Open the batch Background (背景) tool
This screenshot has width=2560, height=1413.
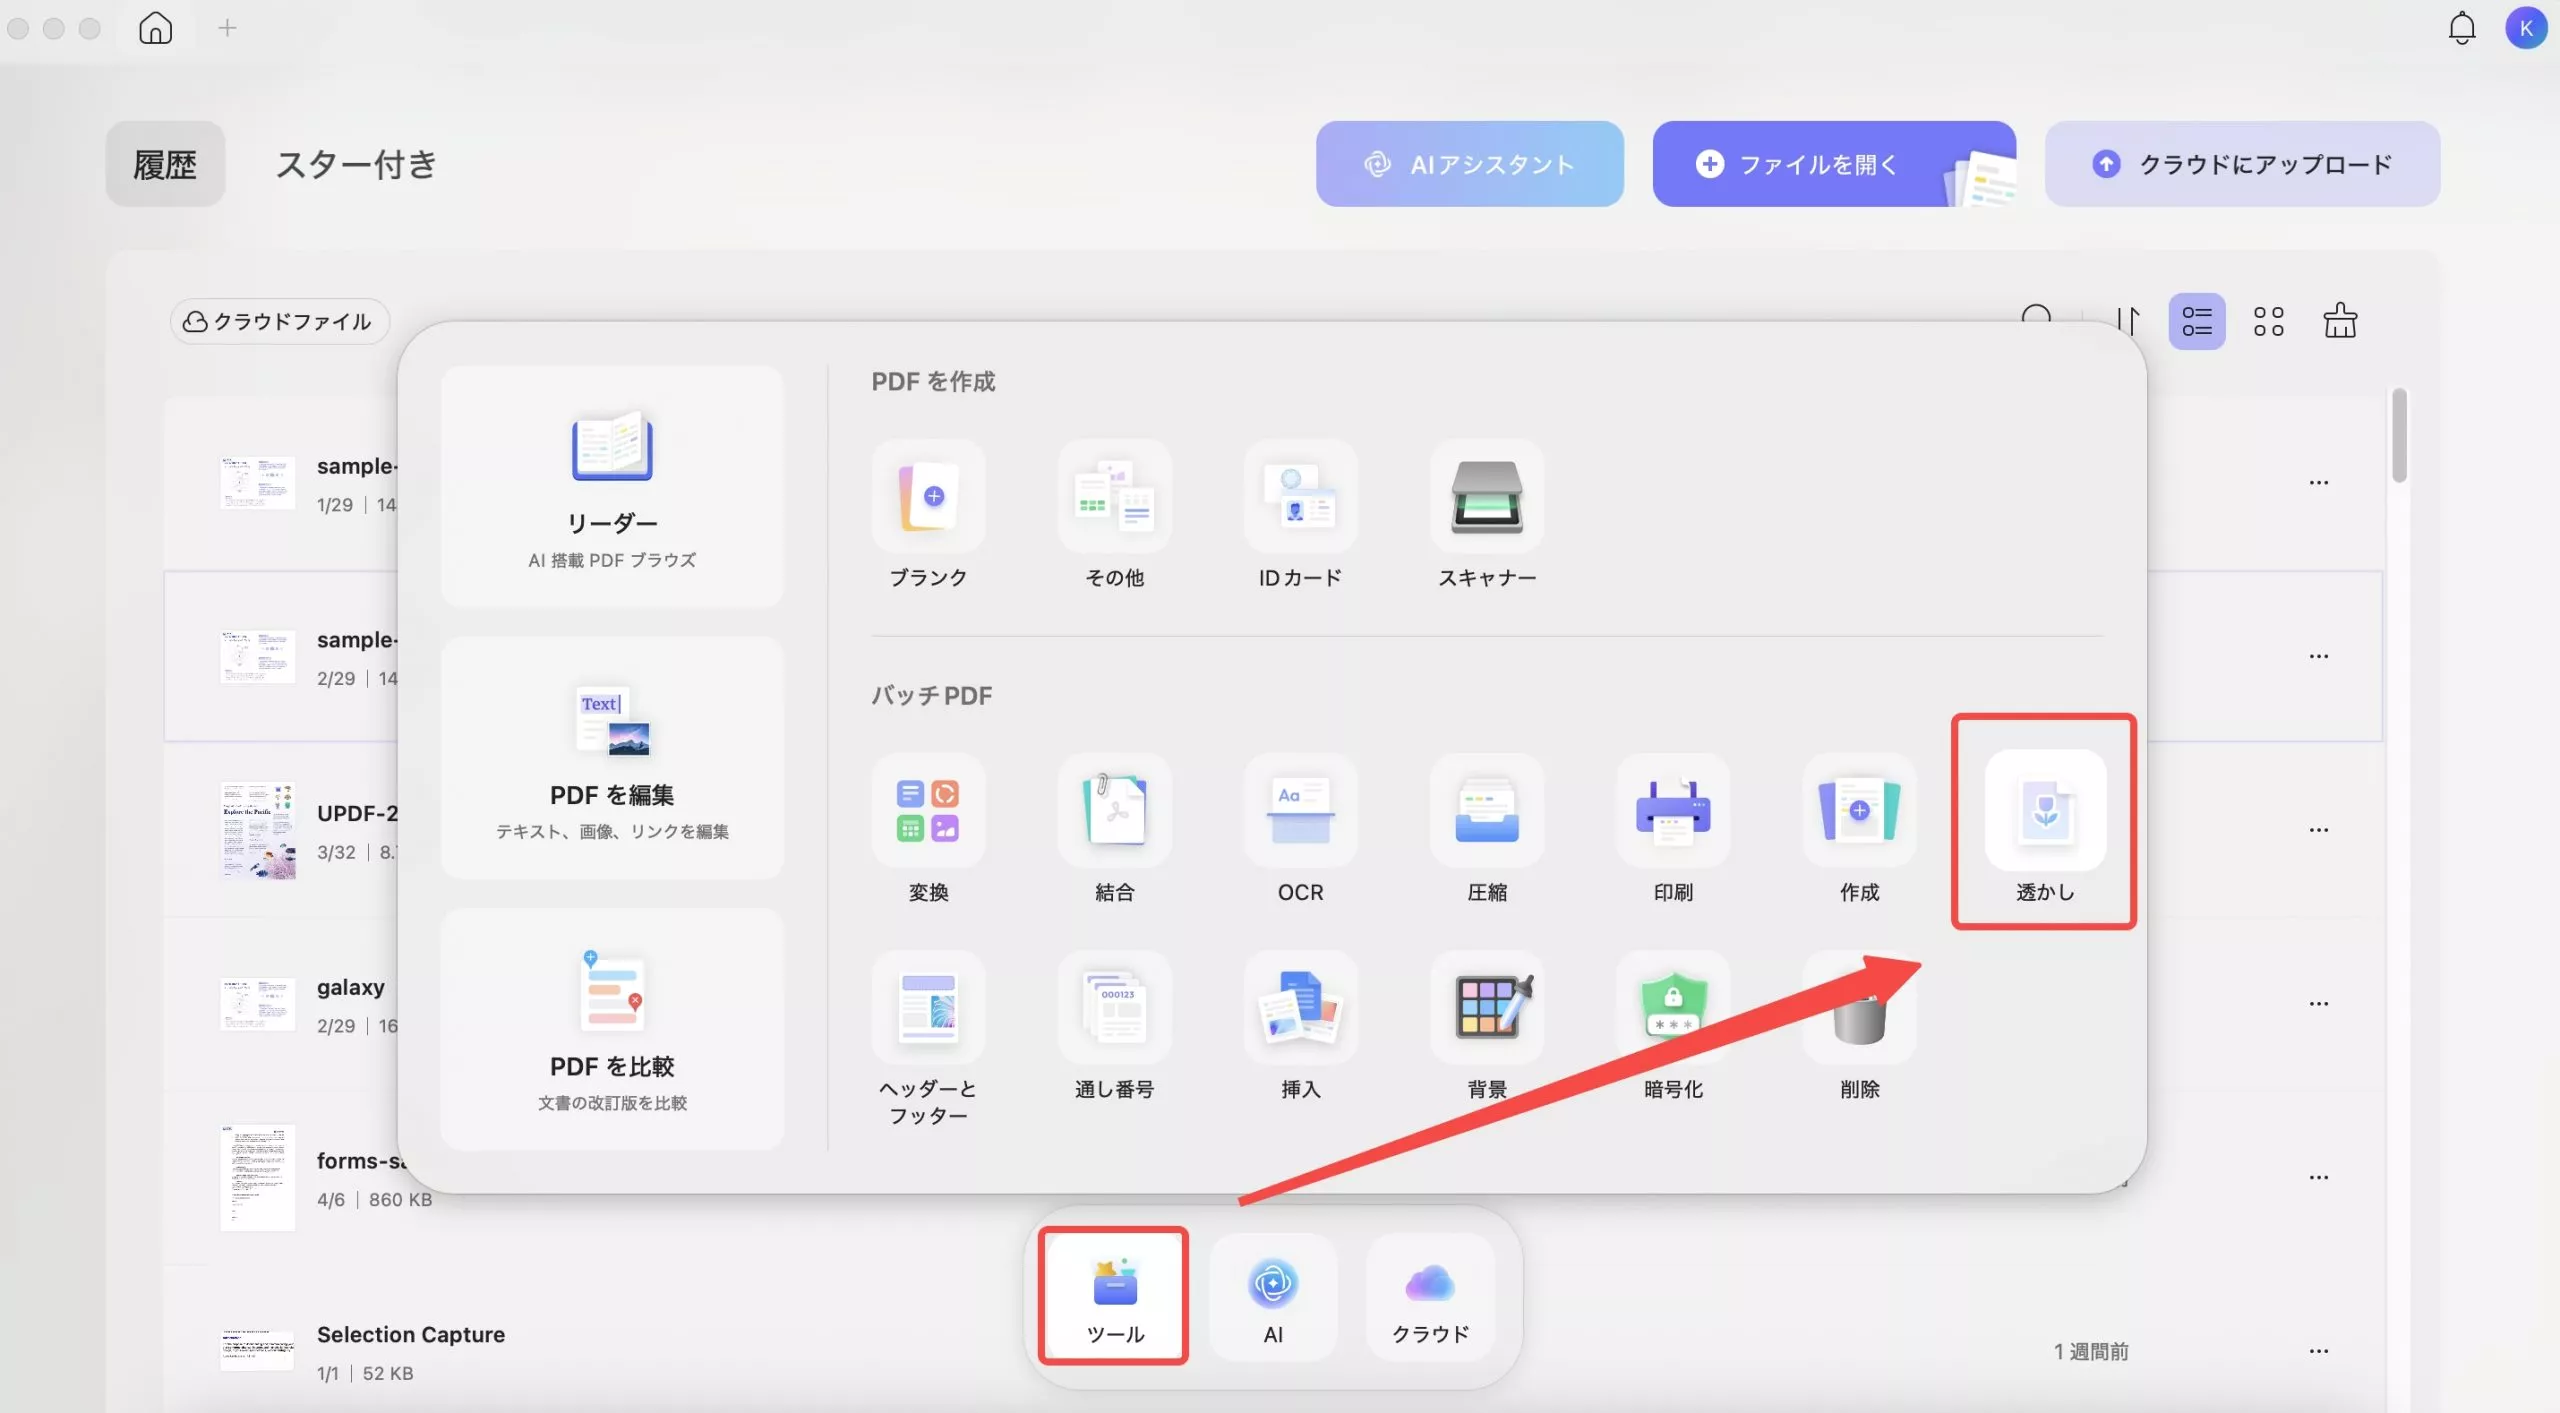tap(1486, 1008)
